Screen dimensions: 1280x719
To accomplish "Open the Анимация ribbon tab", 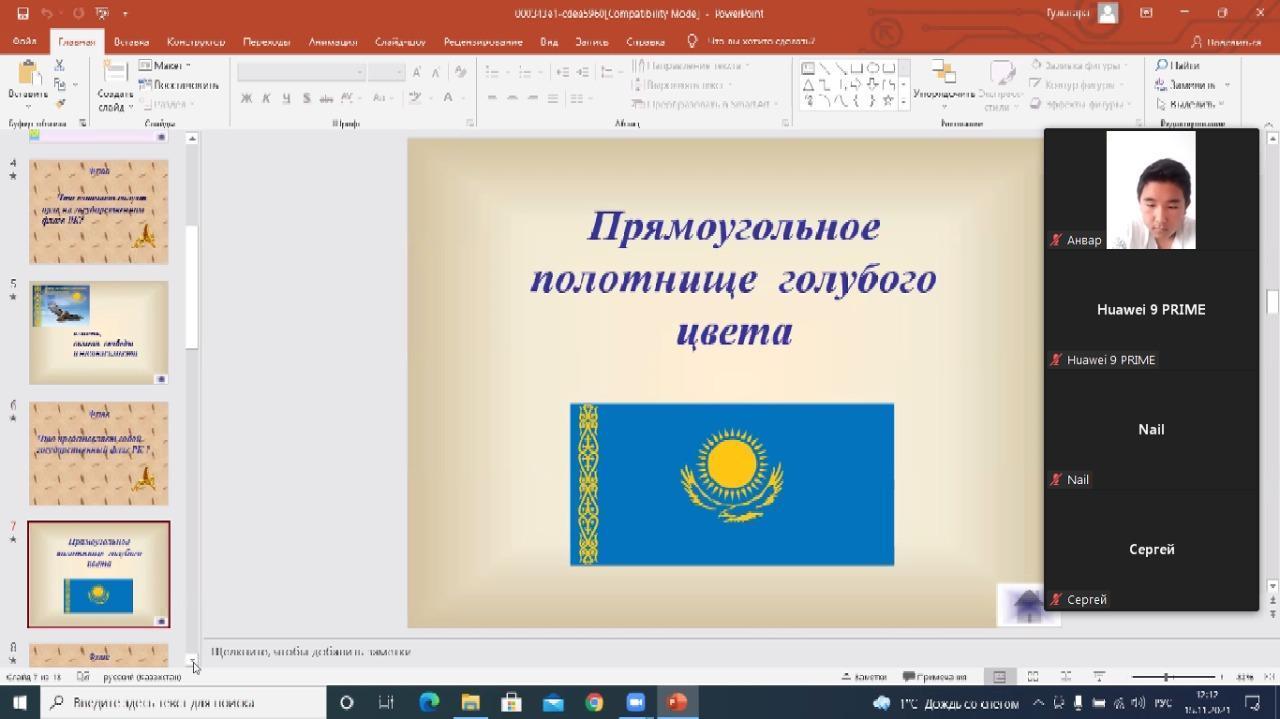I will pyautogui.click(x=332, y=42).
